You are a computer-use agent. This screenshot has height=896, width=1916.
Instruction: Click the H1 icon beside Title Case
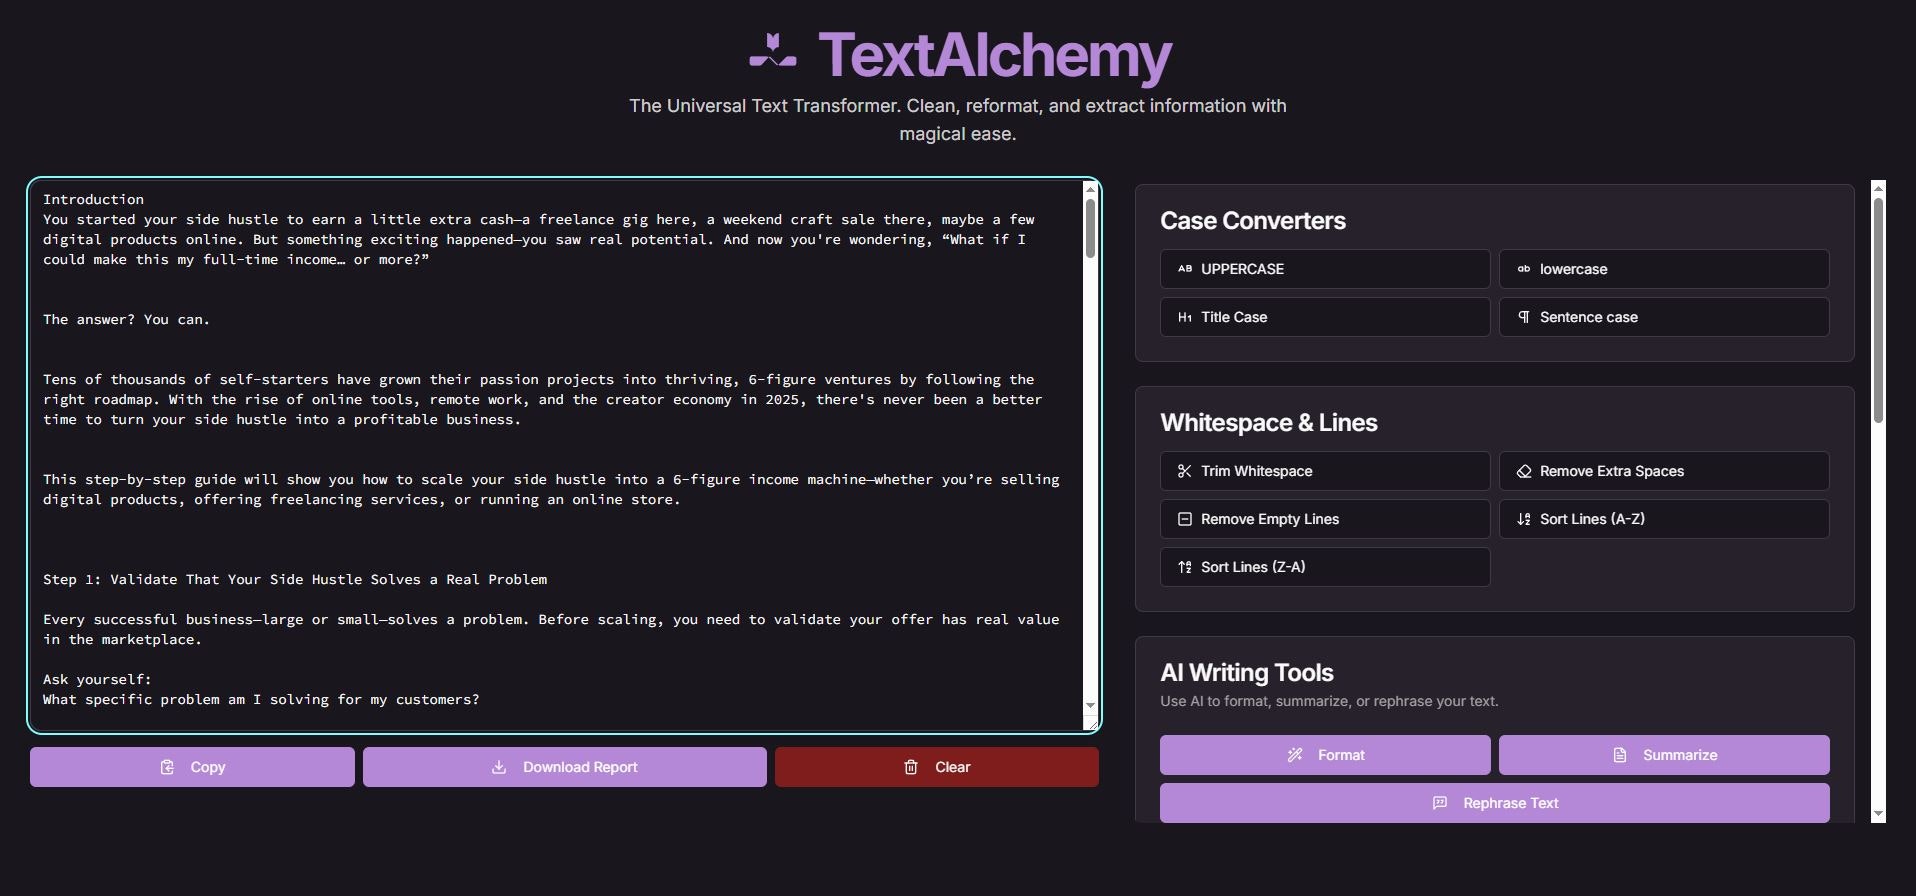[1185, 317]
